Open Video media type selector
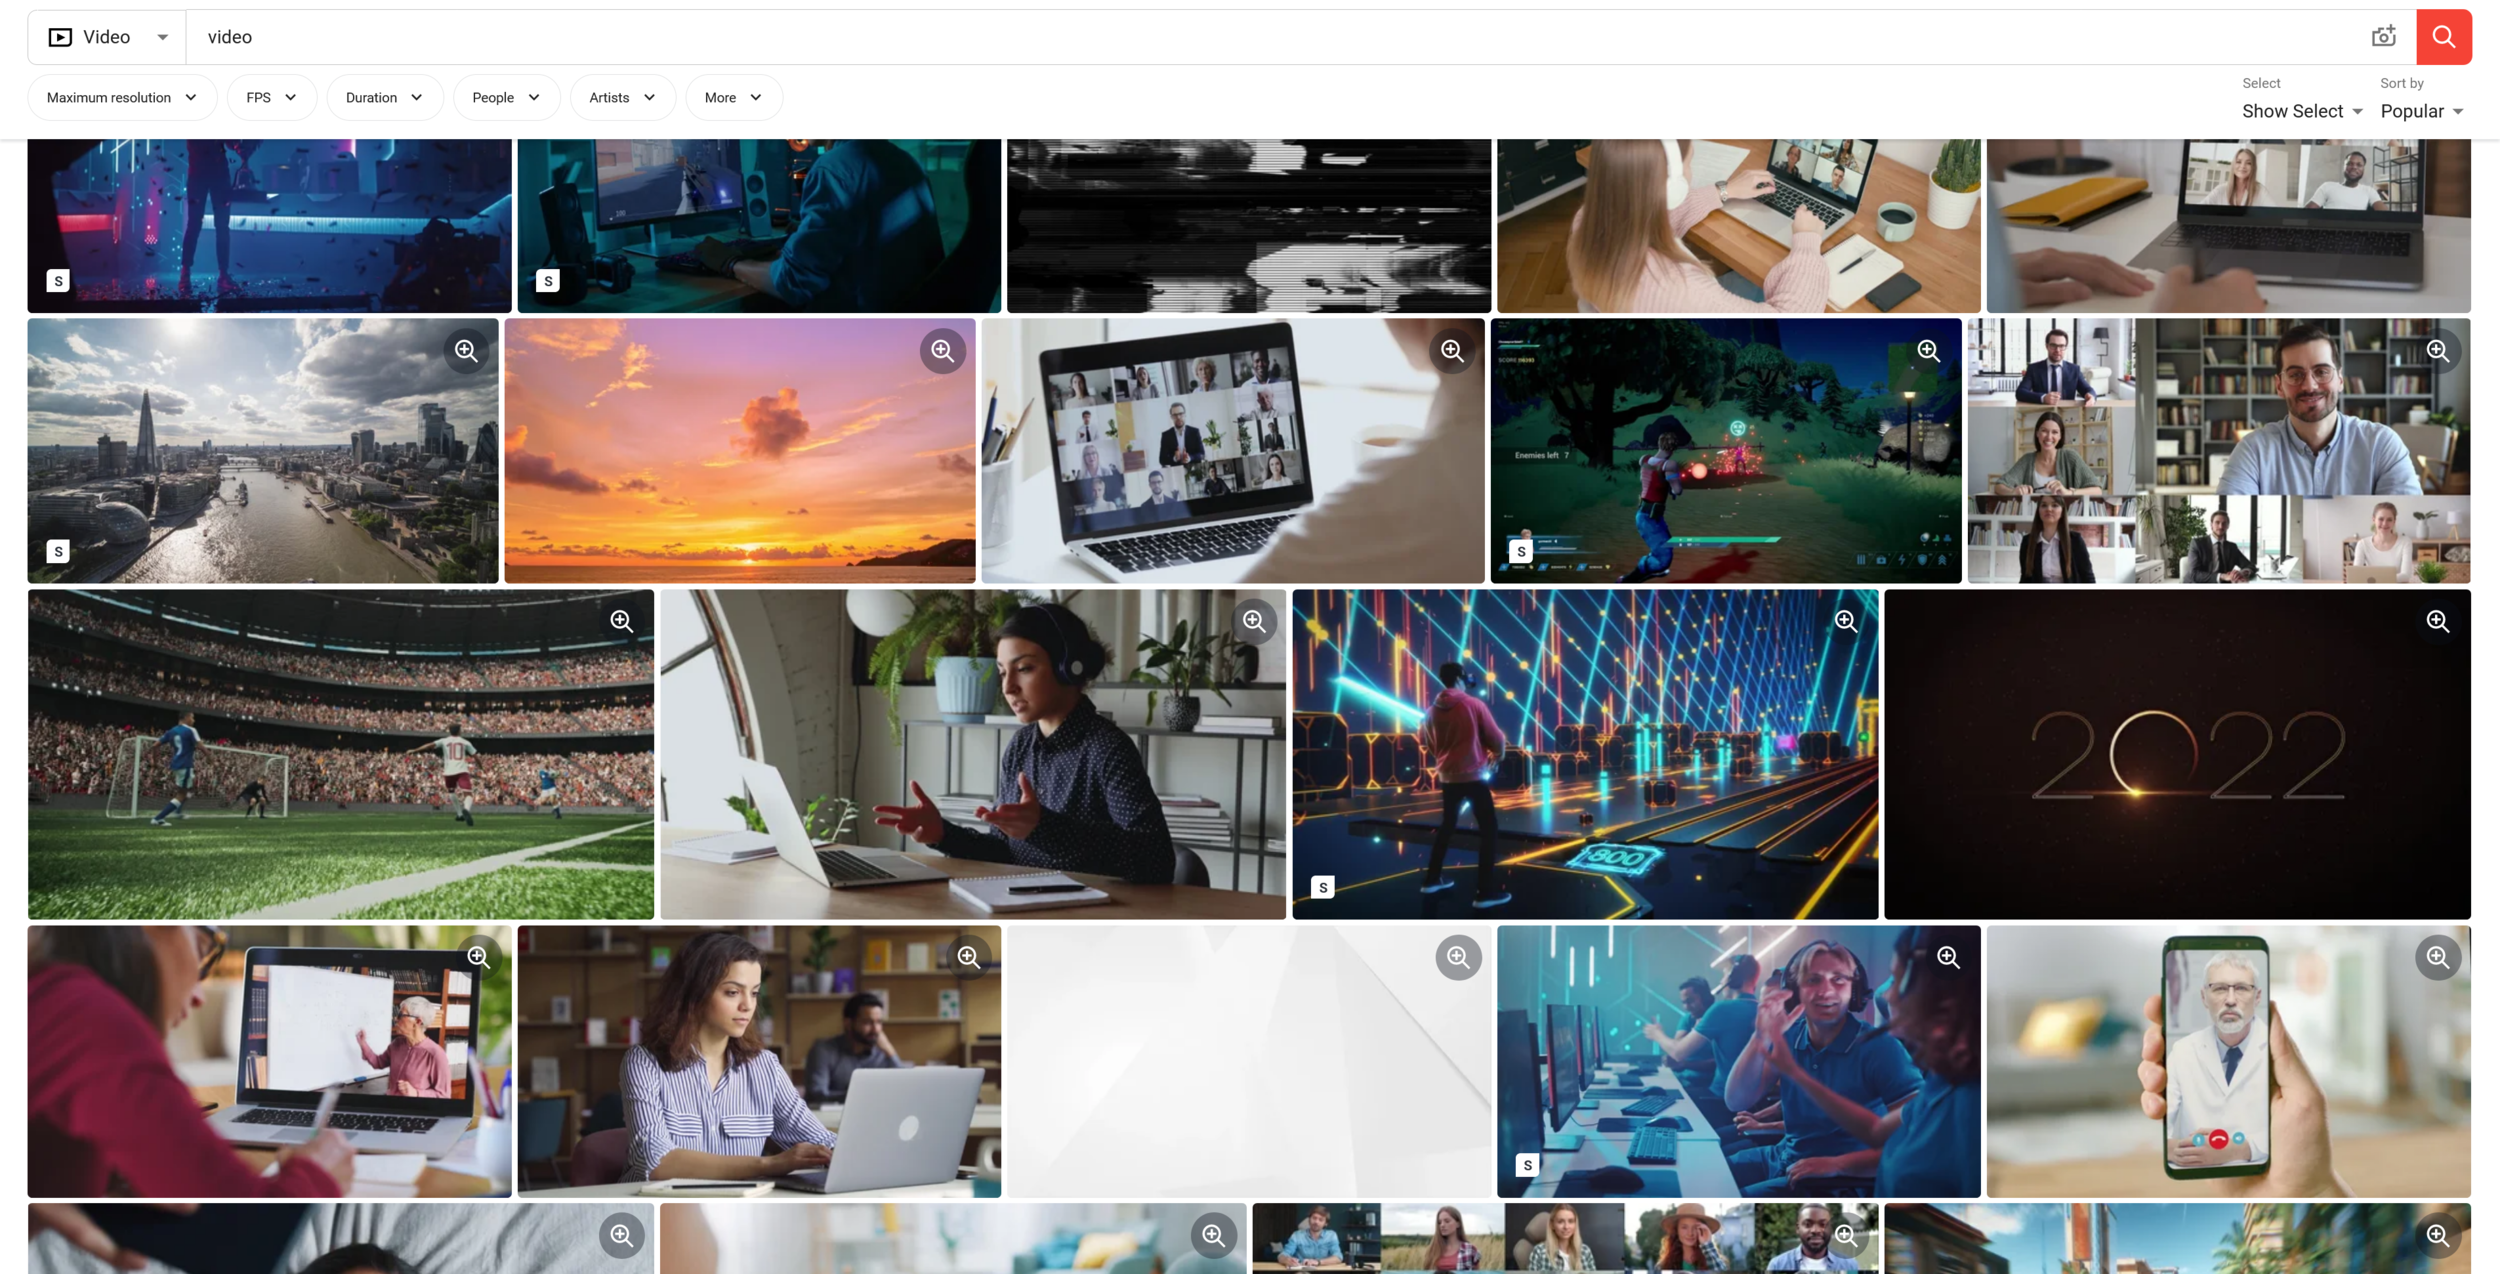The image size is (2500, 1274). click(x=107, y=37)
